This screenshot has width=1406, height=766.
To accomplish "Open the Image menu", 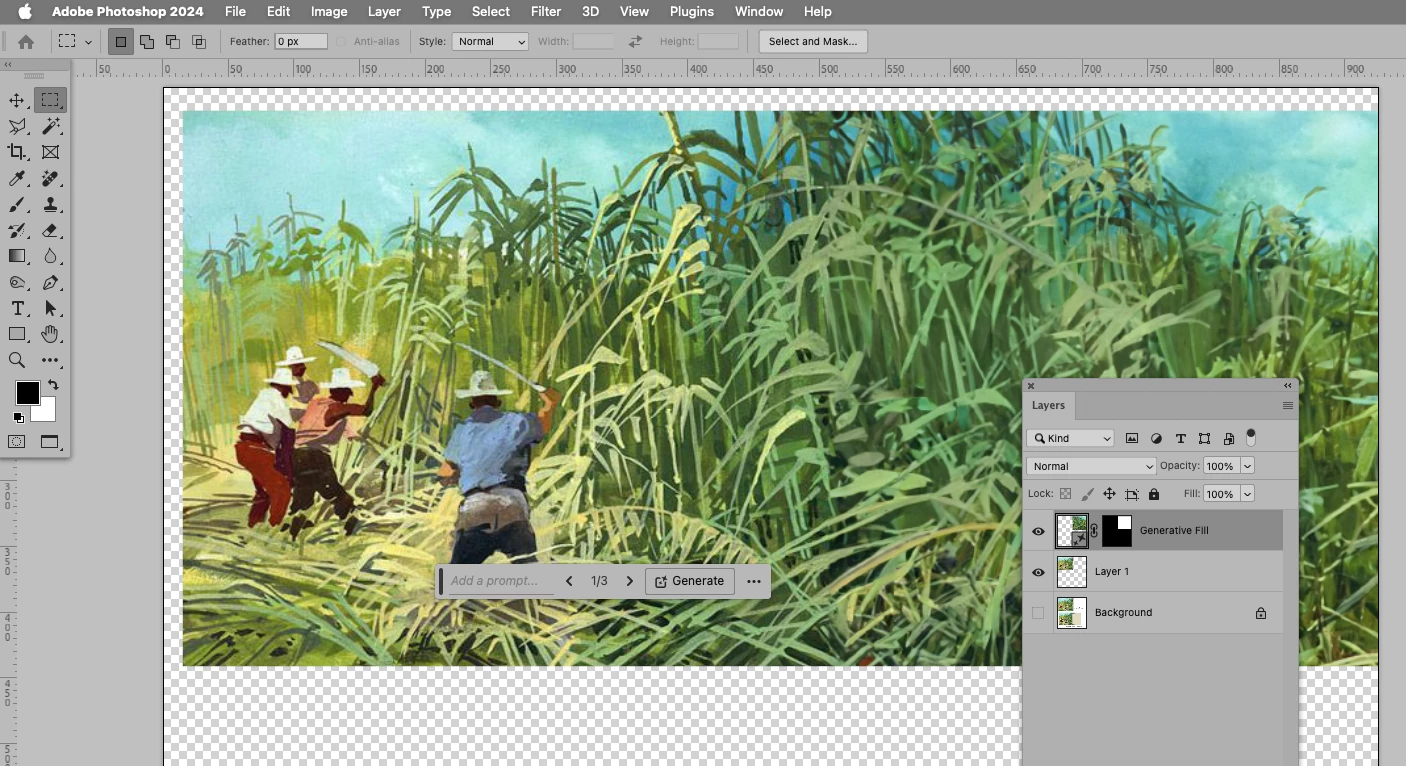I will coord(329,11).
